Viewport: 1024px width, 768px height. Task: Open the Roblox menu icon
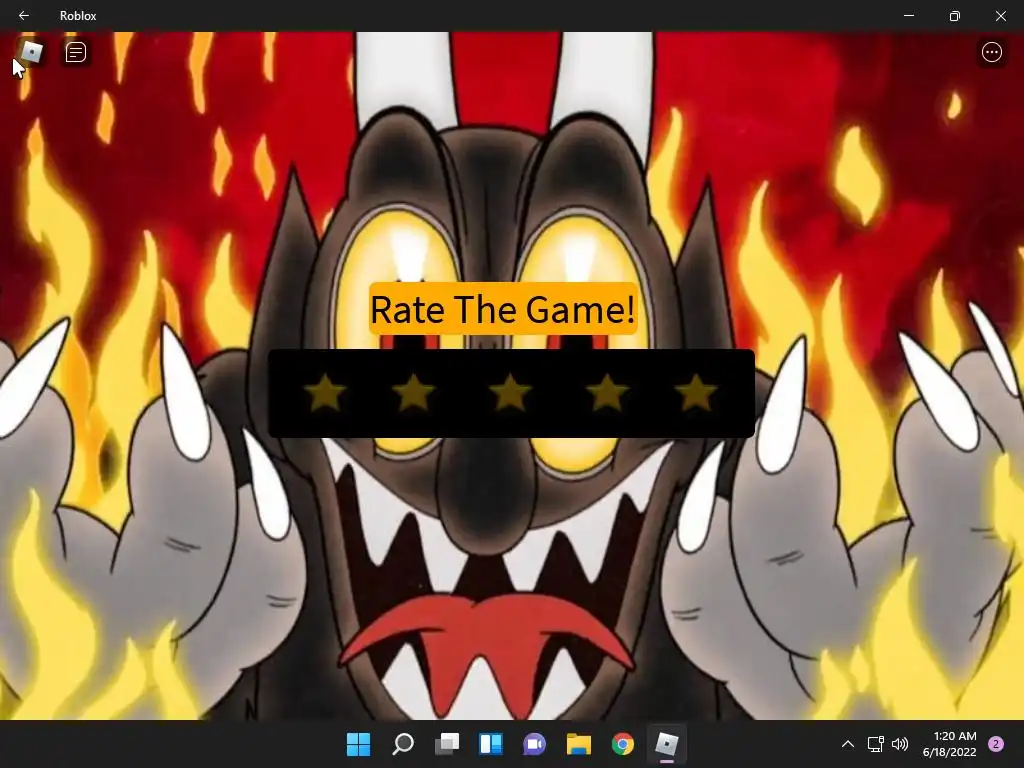(31, 52)
